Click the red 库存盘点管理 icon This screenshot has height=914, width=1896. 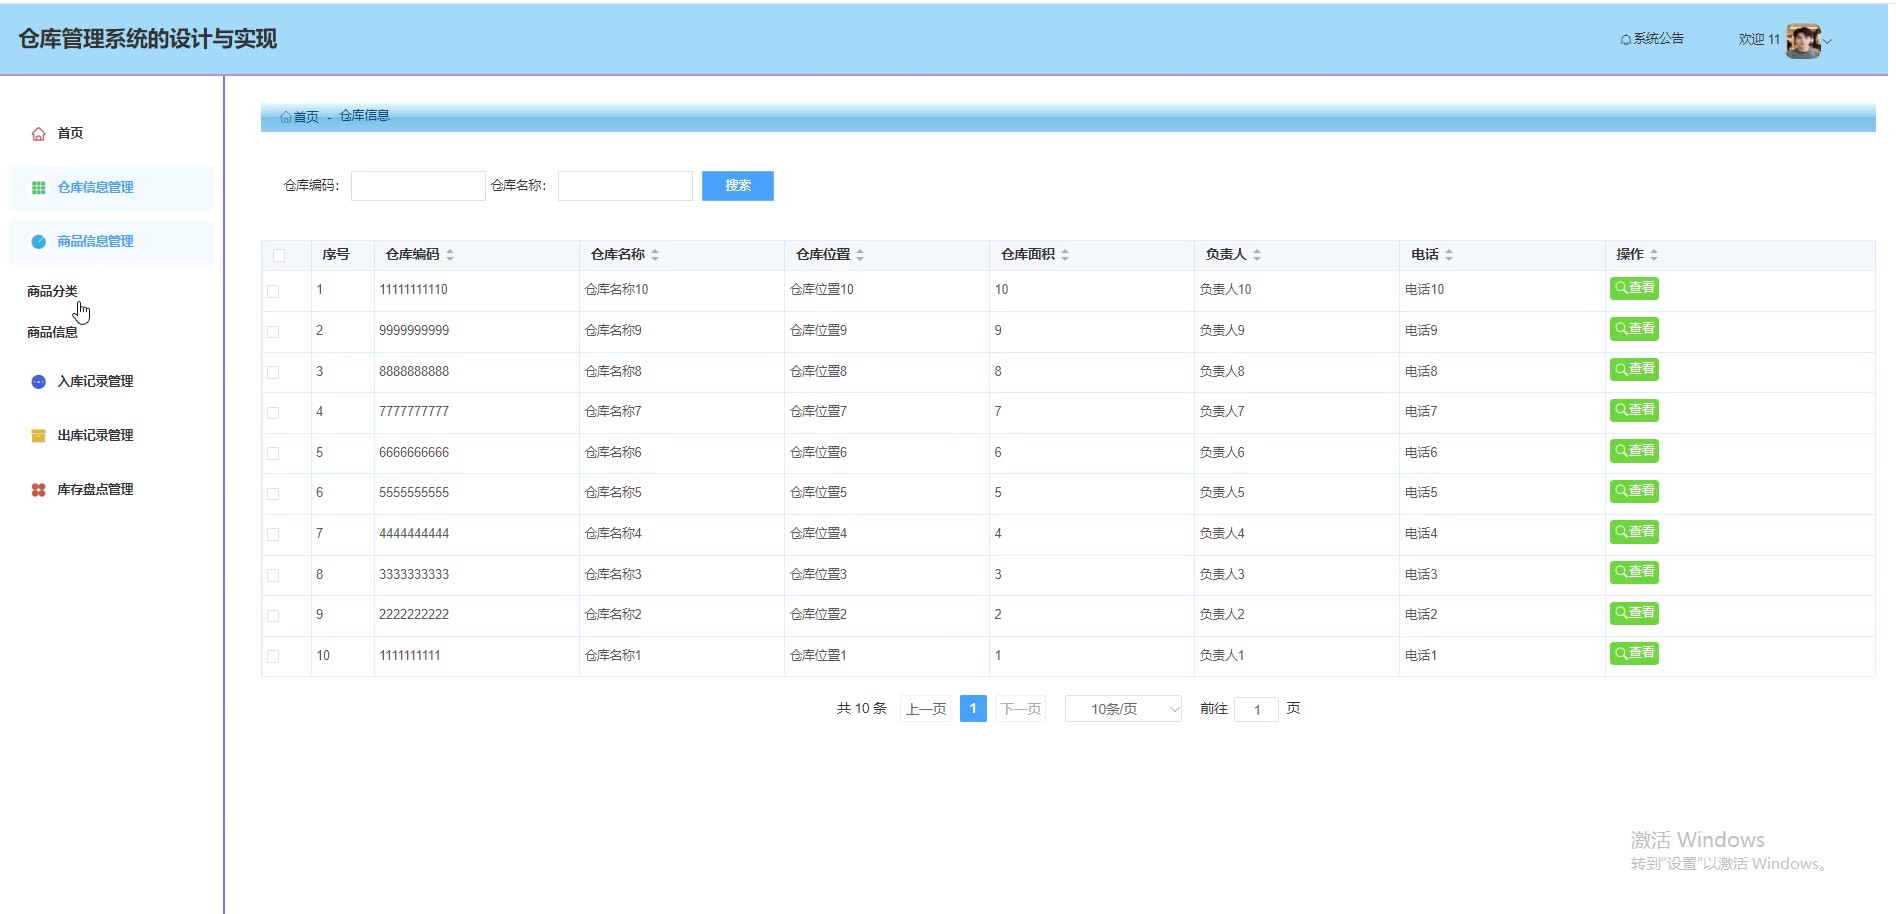pos(39,490)
